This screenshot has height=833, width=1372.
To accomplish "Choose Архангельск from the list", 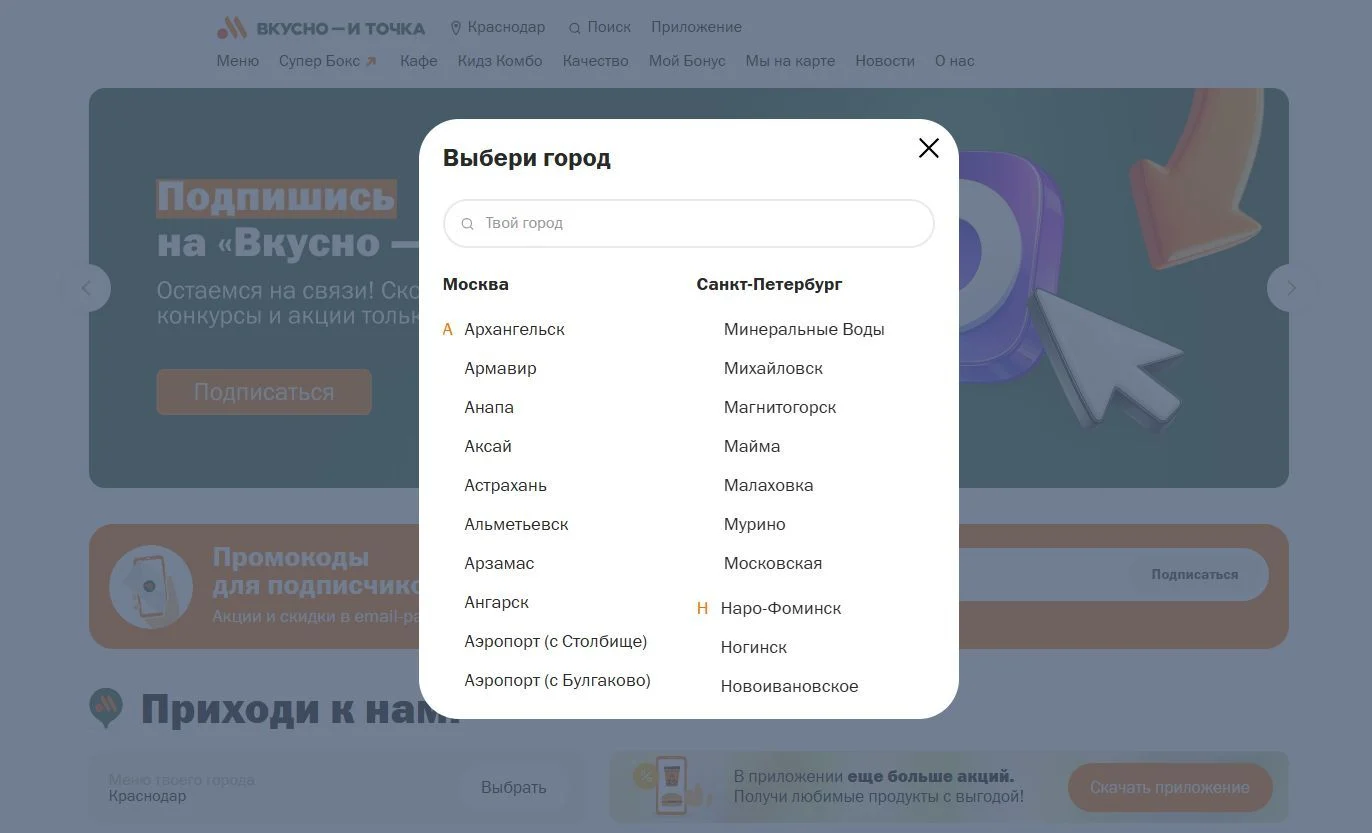I will tap(514, 329).
